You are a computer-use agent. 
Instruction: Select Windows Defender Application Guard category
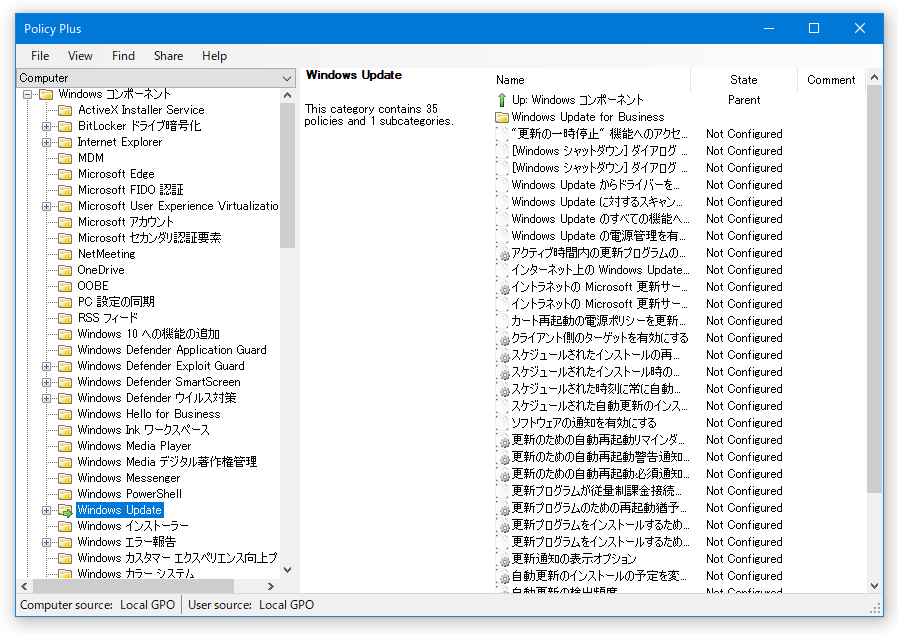[172, 350]
